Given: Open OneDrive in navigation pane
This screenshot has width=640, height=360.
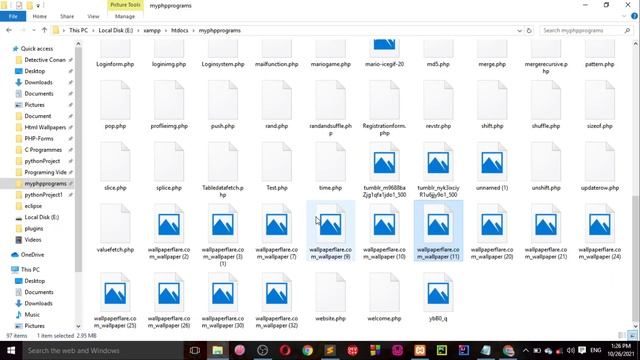Looking at the screenshot, I should pos(32,255).
